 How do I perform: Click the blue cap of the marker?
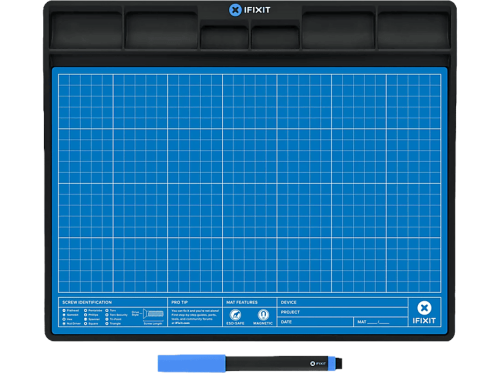tap(192, 363)
